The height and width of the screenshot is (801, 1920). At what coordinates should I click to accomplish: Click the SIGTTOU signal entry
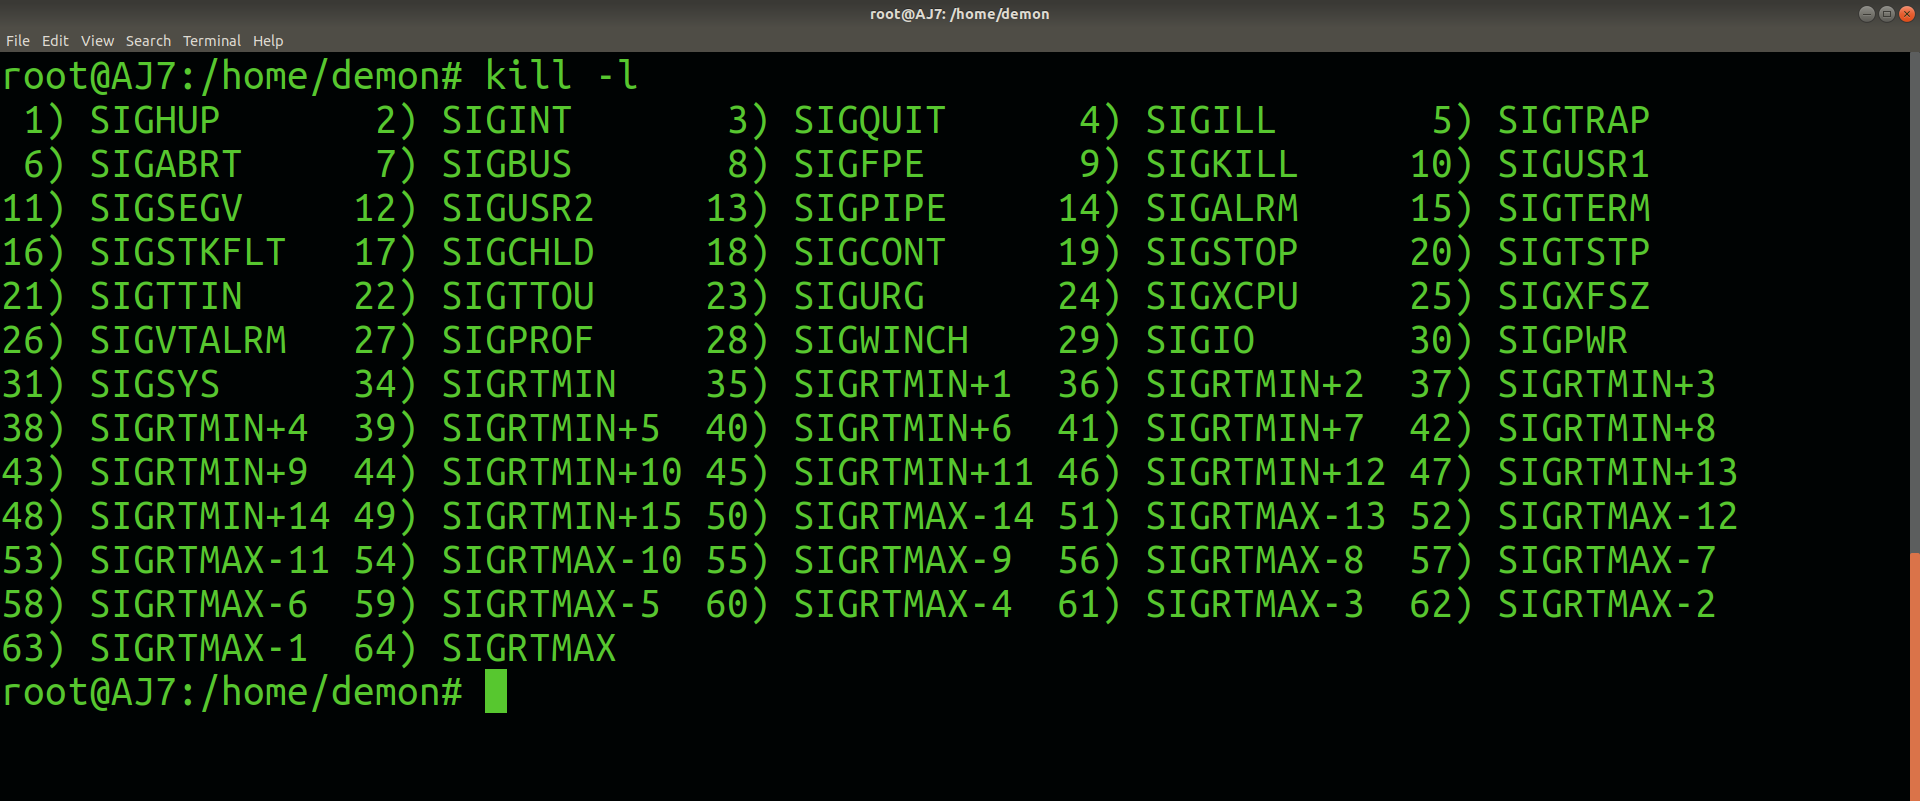click(x=518, y=296)
